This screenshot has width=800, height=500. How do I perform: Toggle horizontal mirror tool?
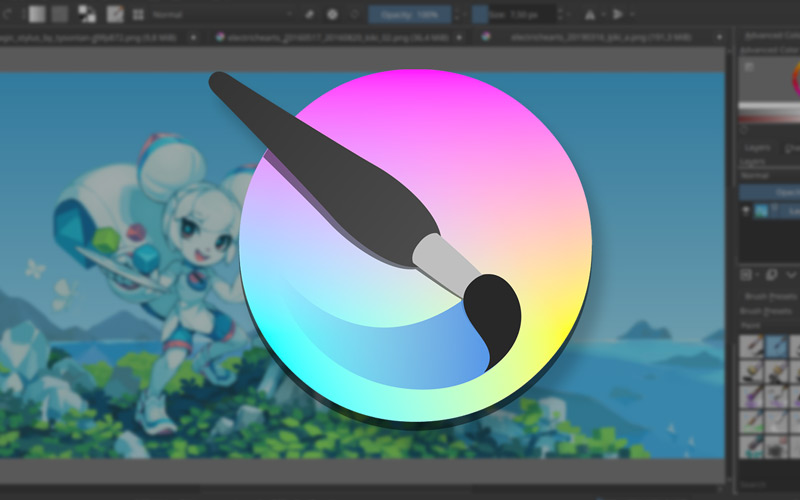click(590, 14)
